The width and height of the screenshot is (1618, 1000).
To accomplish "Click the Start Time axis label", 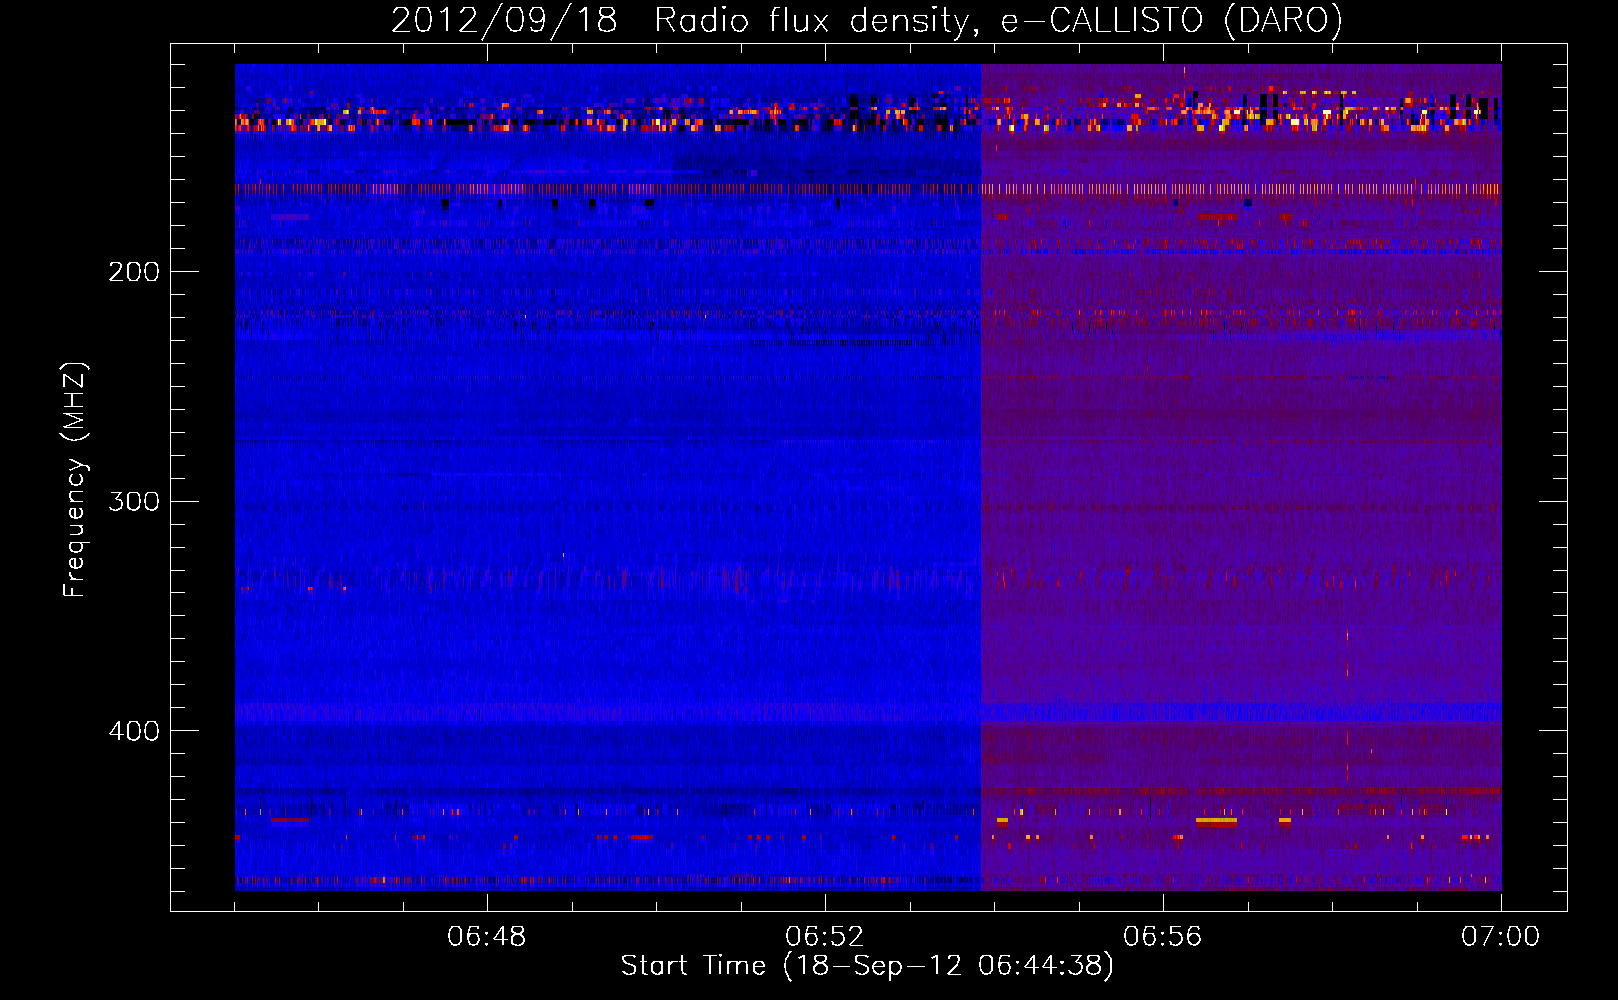I will click(x=867, y=966).
